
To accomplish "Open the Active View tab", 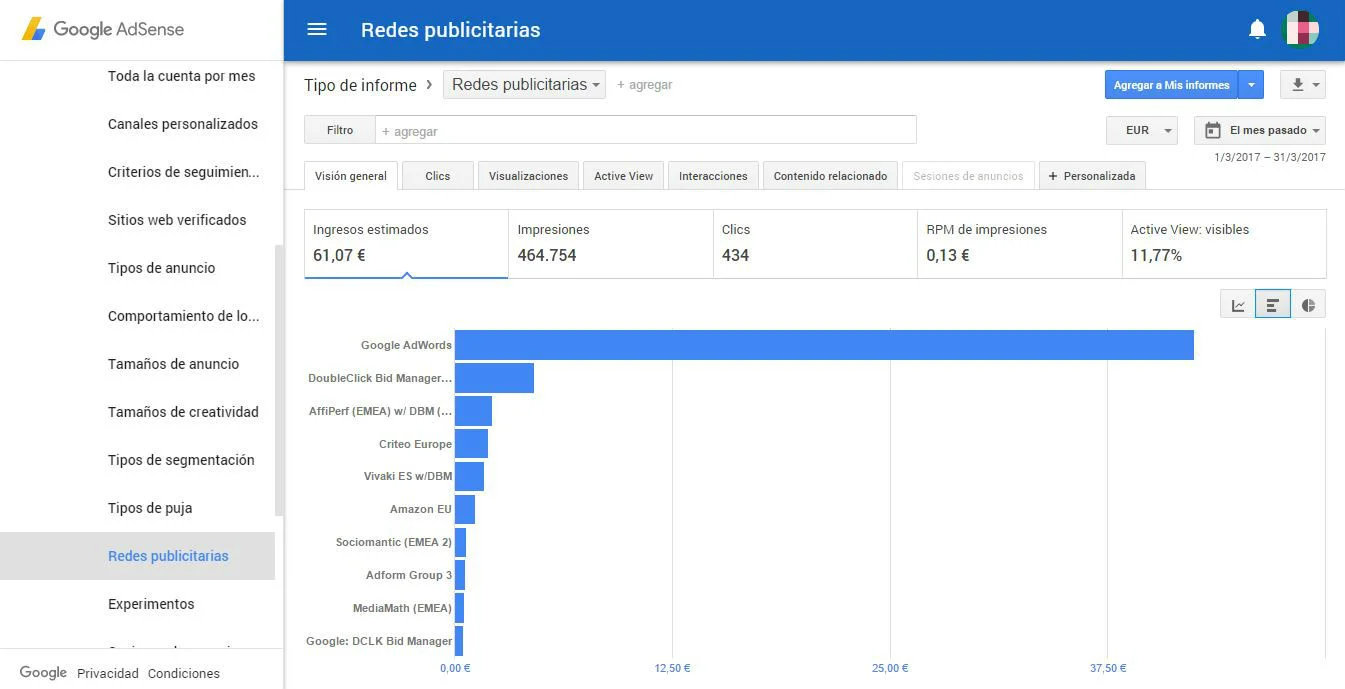I will (623, 176).
